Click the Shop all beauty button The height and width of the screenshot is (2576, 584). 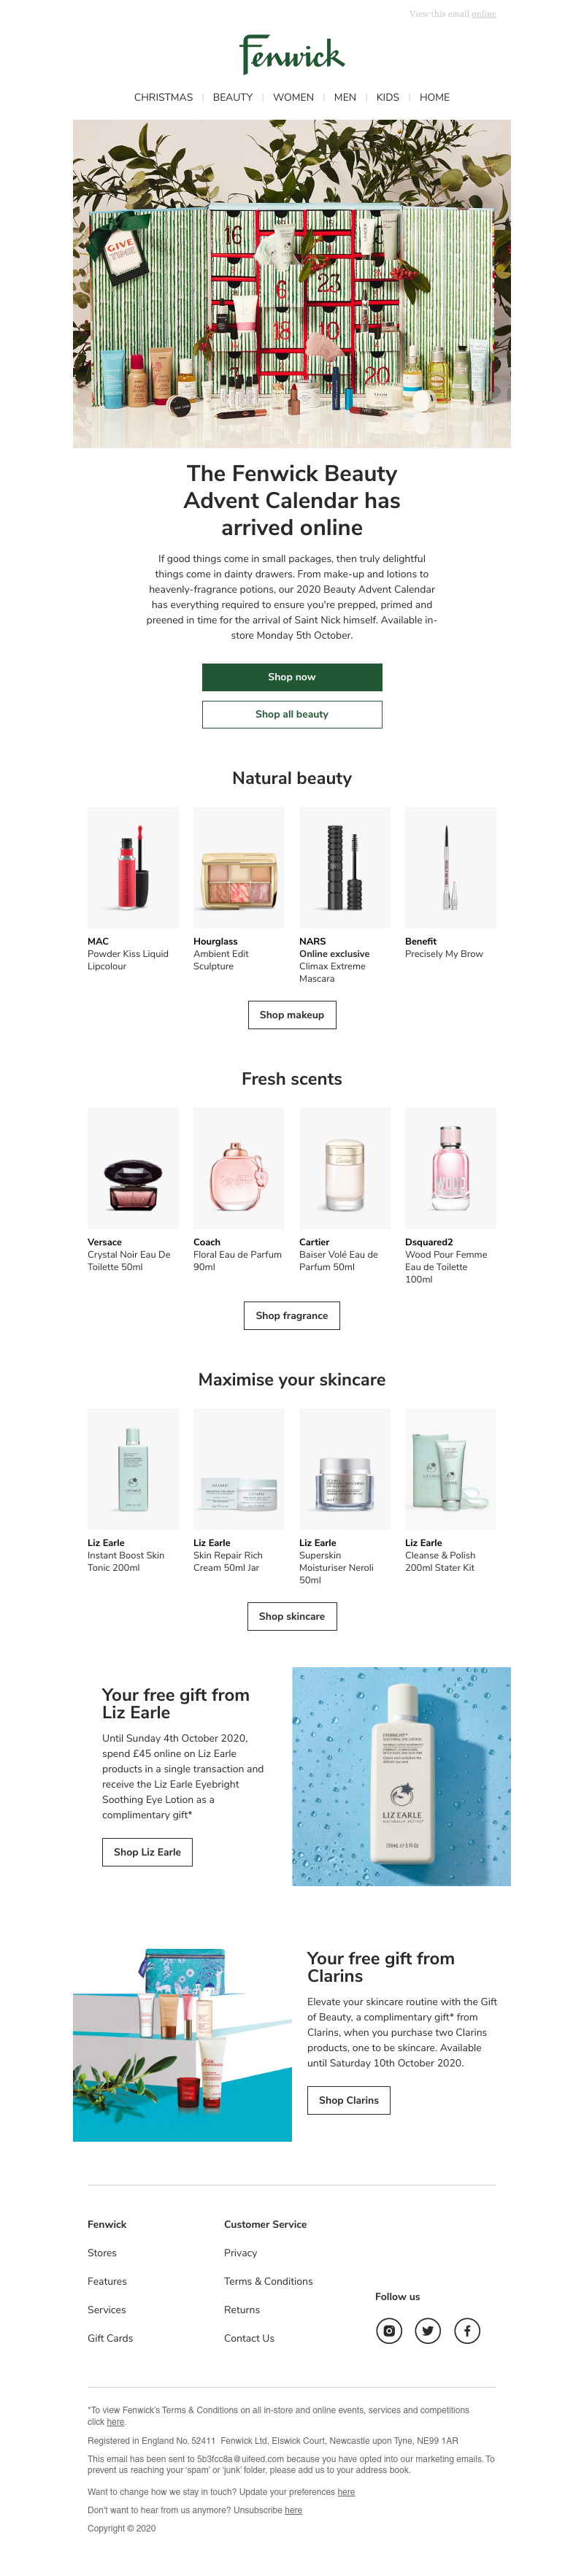click(292, 714)
